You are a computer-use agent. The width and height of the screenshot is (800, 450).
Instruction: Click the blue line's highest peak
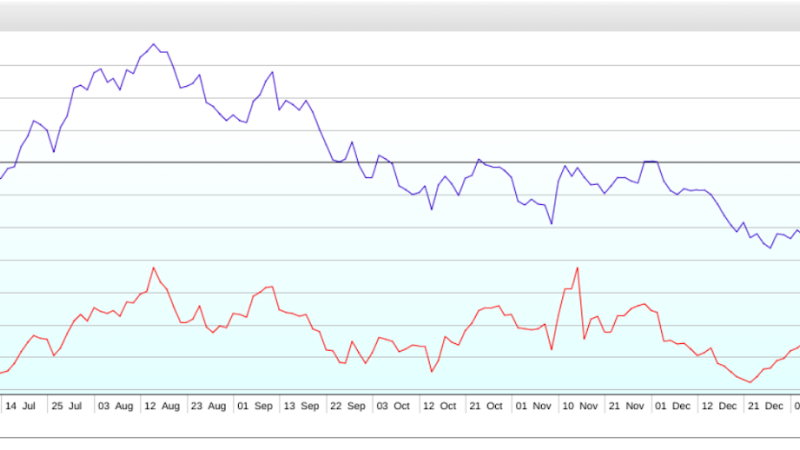[153, 44]
